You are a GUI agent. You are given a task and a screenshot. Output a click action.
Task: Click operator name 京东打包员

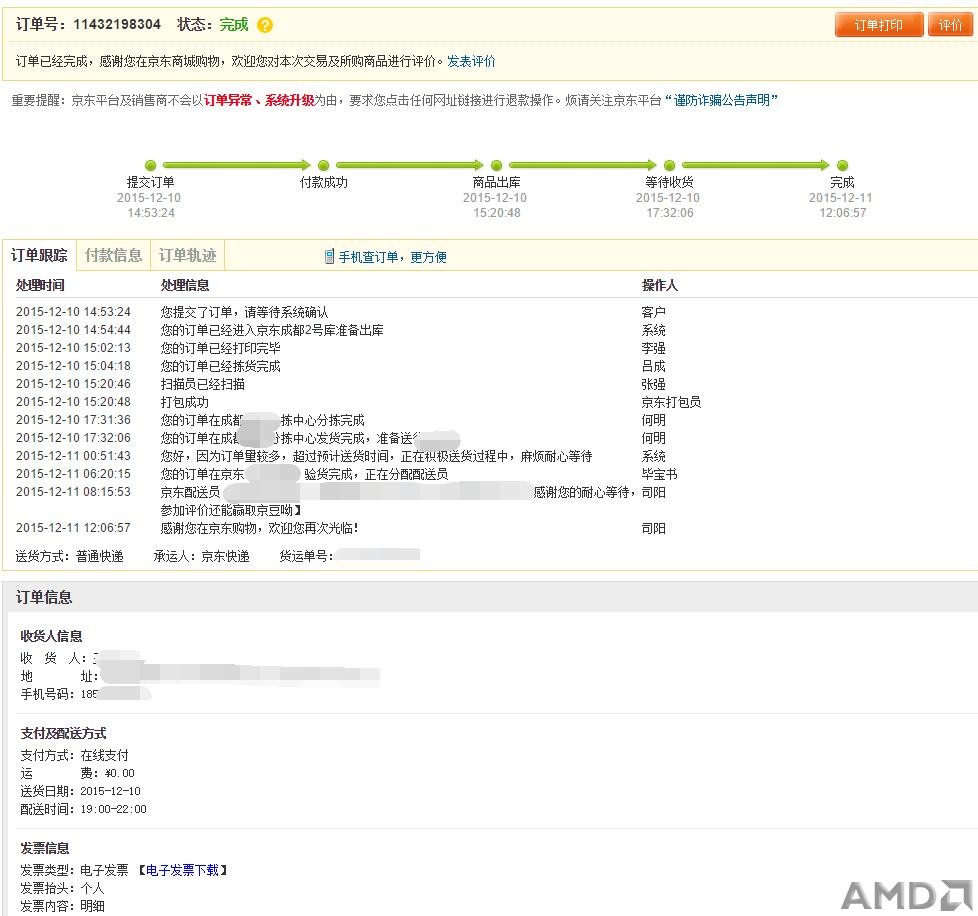click(671, 402)
